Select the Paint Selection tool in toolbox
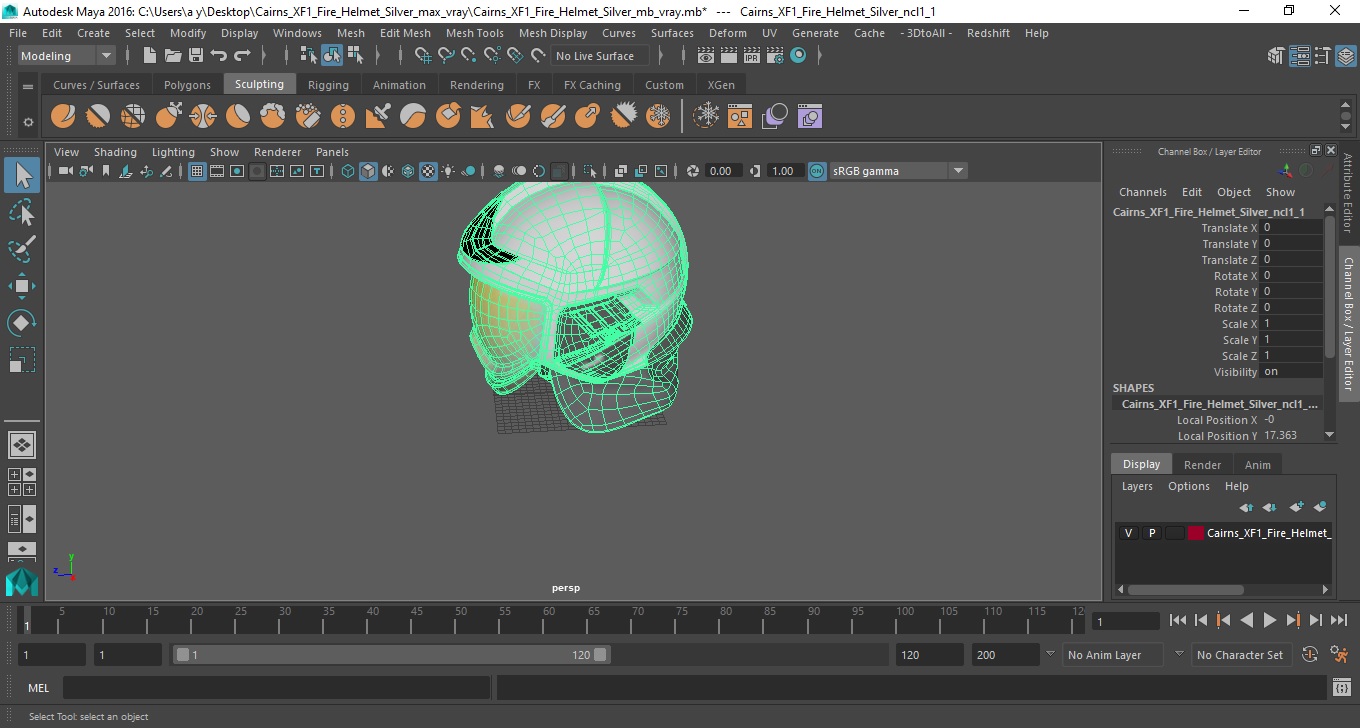Image resolution: width=1360 pixels, height=728 pixels. tap(22, 249)
